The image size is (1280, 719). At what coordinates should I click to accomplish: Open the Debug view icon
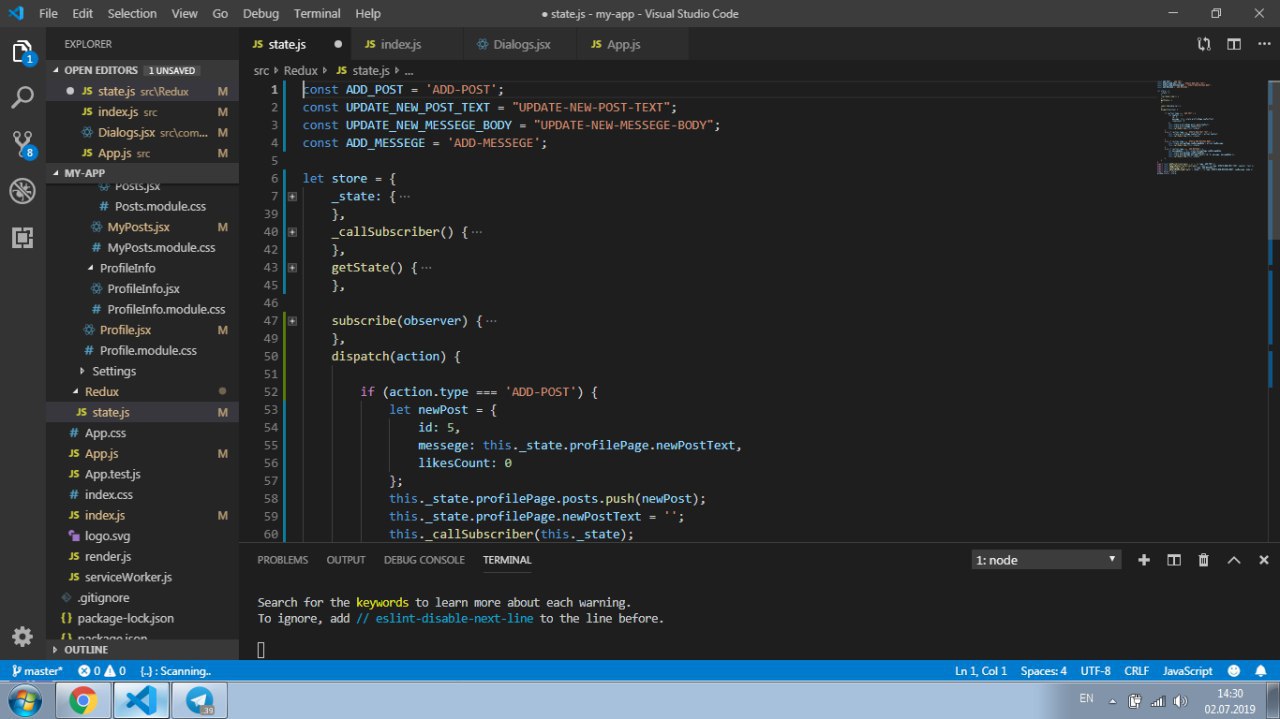[22, 191]
